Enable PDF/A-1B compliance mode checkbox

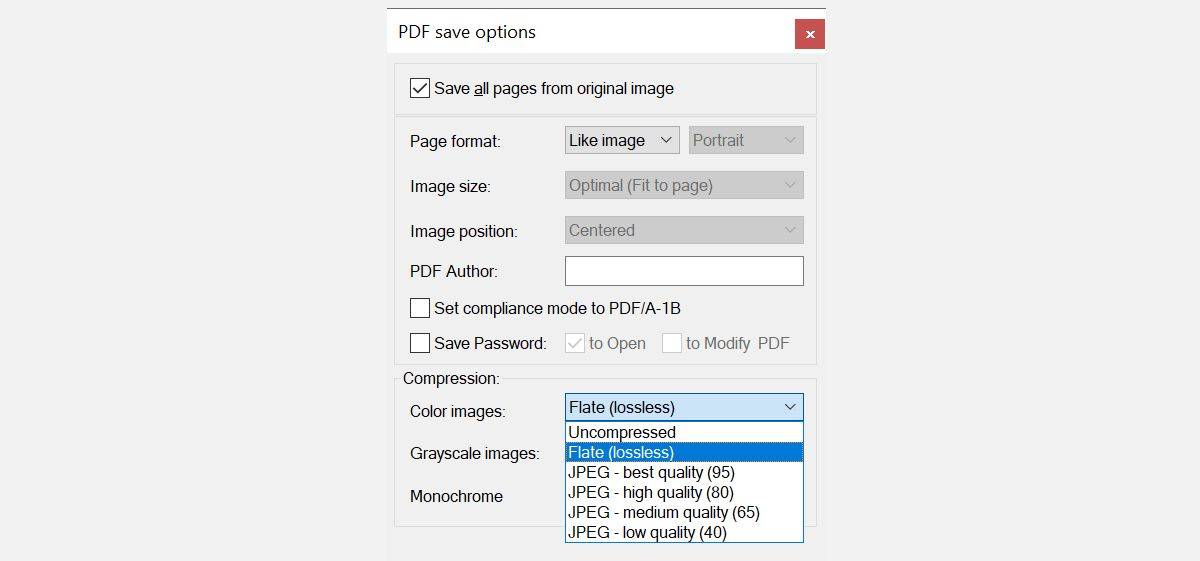[420, 308]
